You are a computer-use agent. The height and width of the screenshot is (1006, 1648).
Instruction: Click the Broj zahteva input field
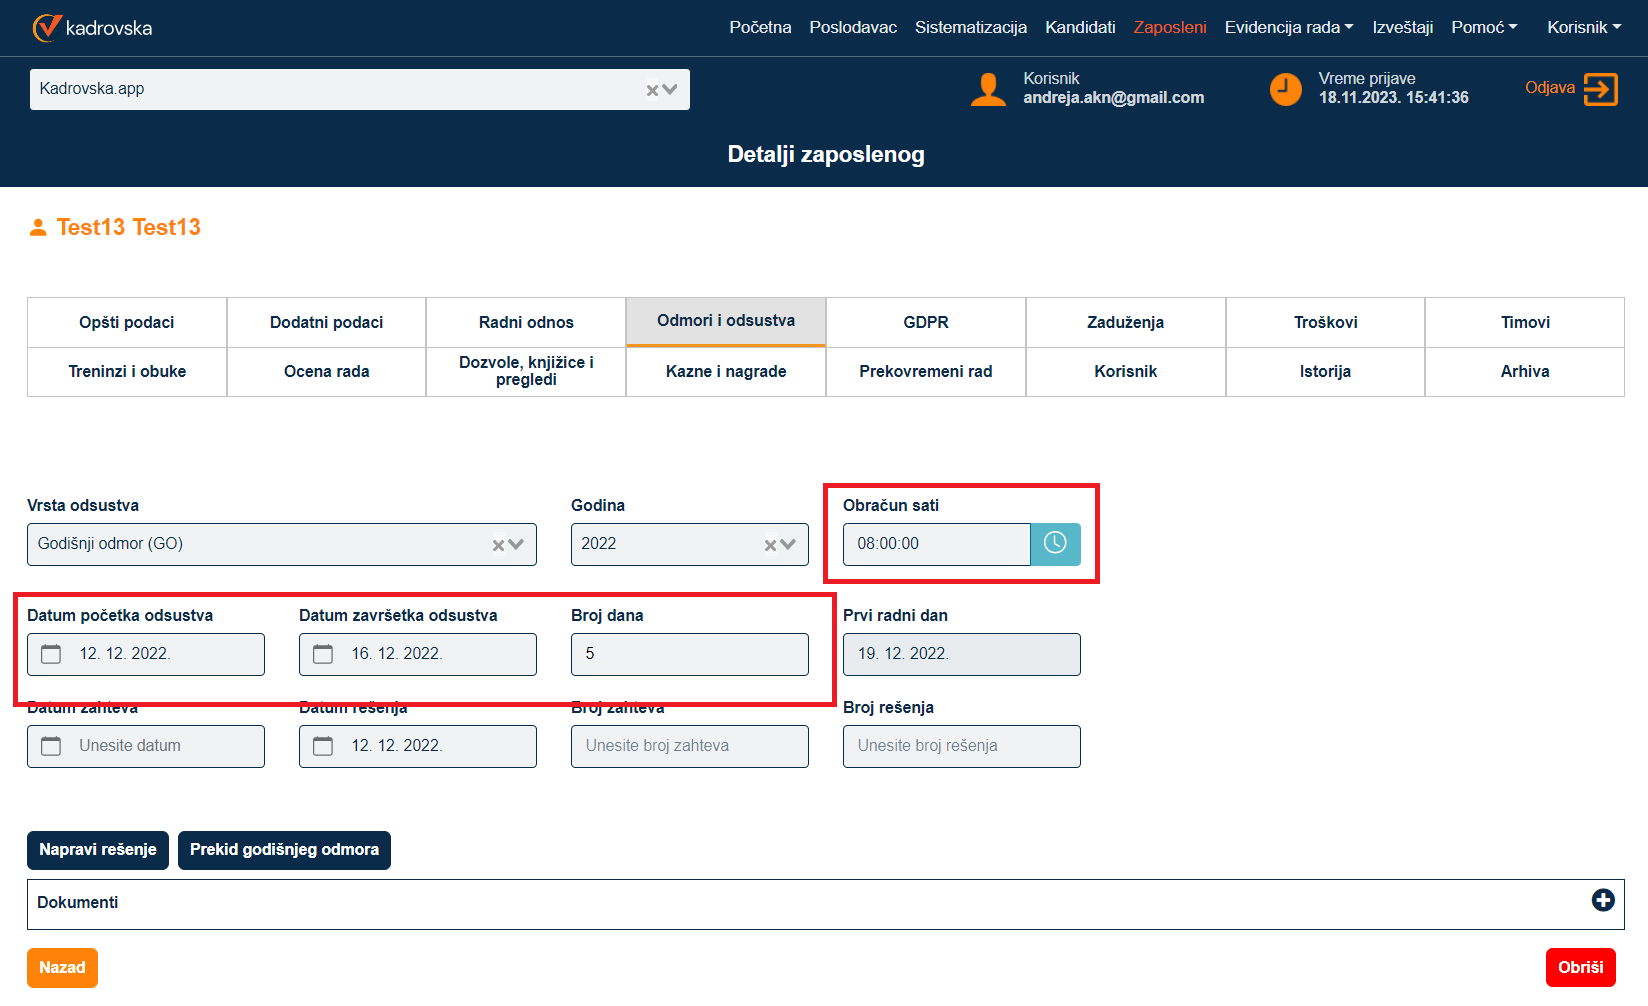pos(689,746)
